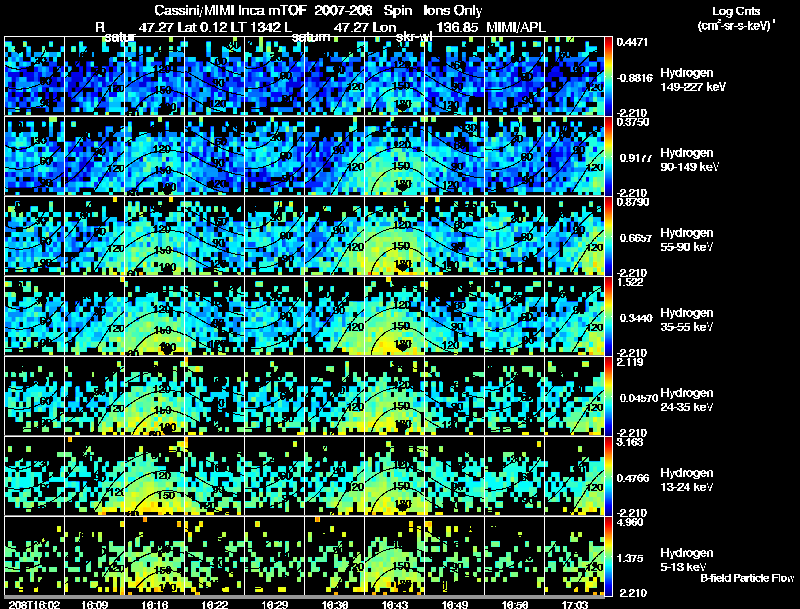Click the 'skr-wl' label above the plots
The image size is (800, 609).
(x=414, y=37)
